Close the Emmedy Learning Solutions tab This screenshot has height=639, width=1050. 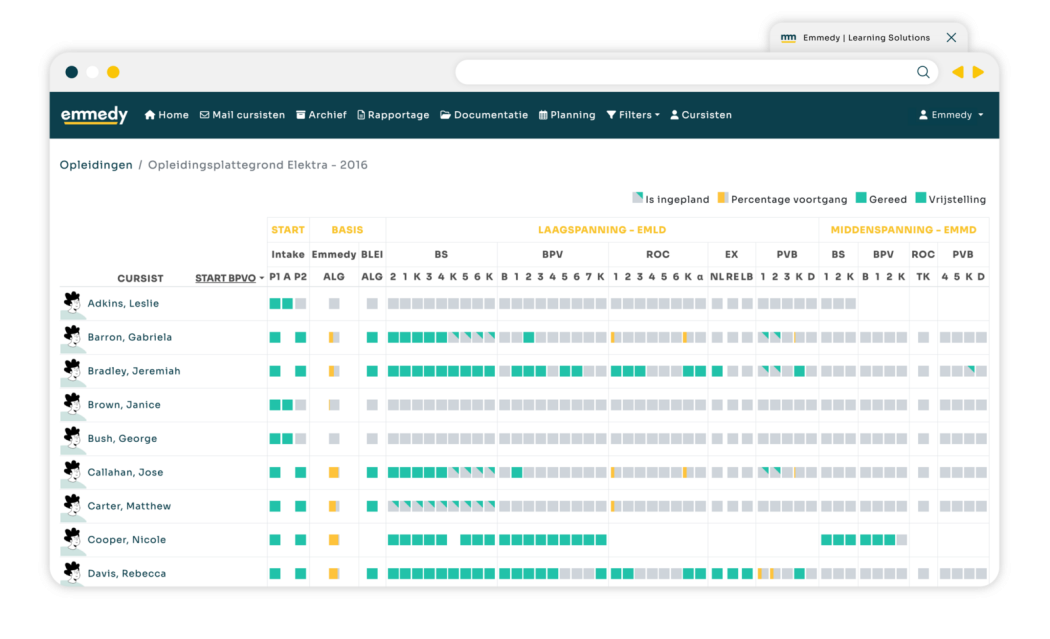951,38
